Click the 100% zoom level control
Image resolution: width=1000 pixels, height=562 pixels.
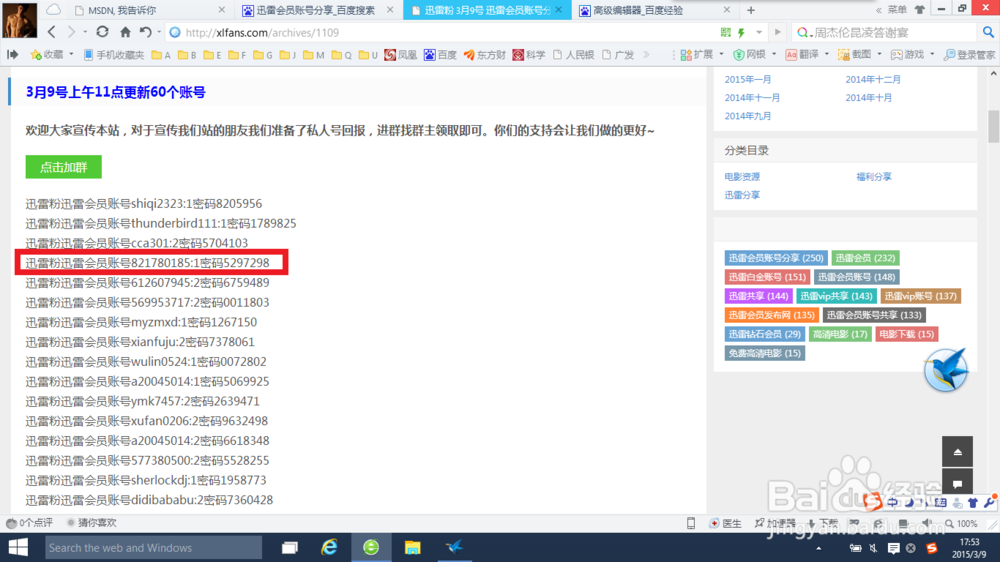click(961, 523)
